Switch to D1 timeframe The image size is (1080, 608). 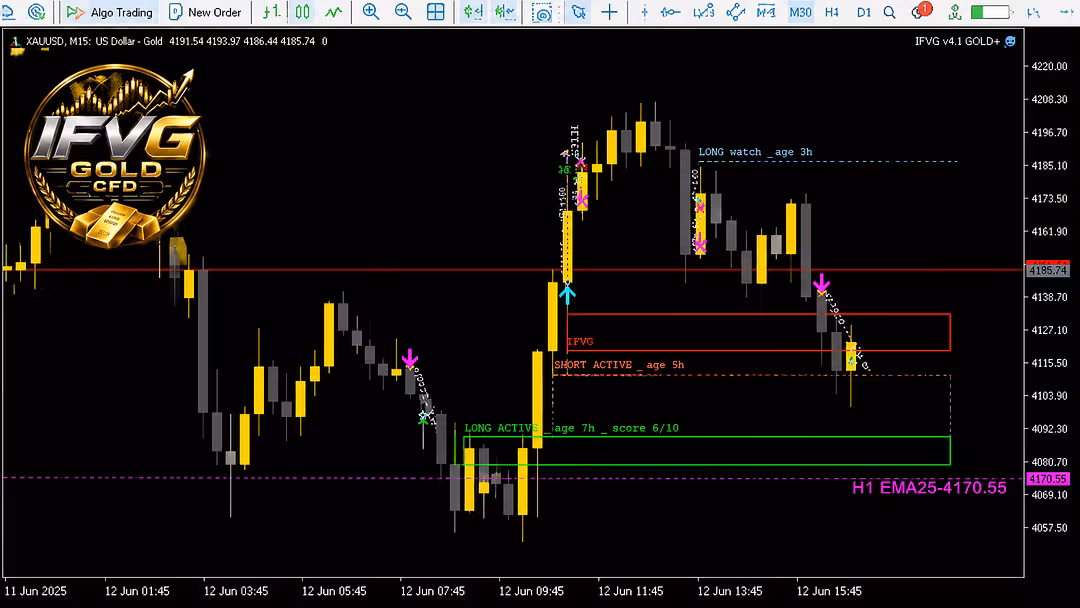863,12
